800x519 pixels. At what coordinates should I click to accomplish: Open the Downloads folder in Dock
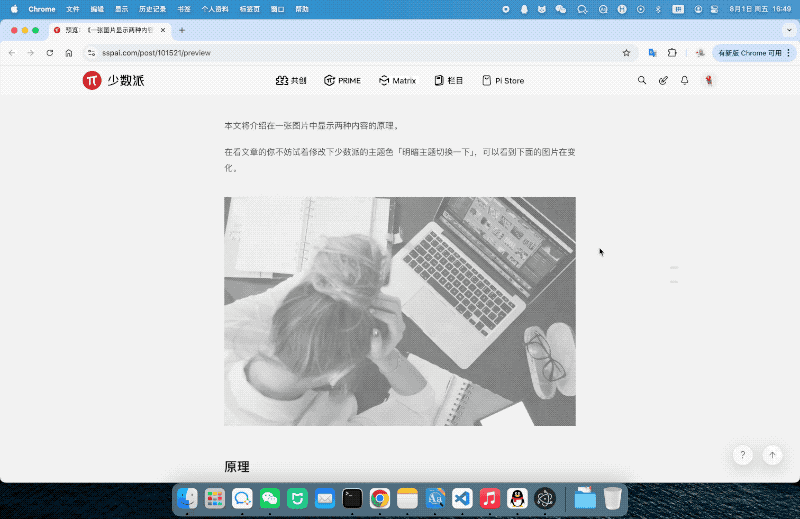[585, 498]
